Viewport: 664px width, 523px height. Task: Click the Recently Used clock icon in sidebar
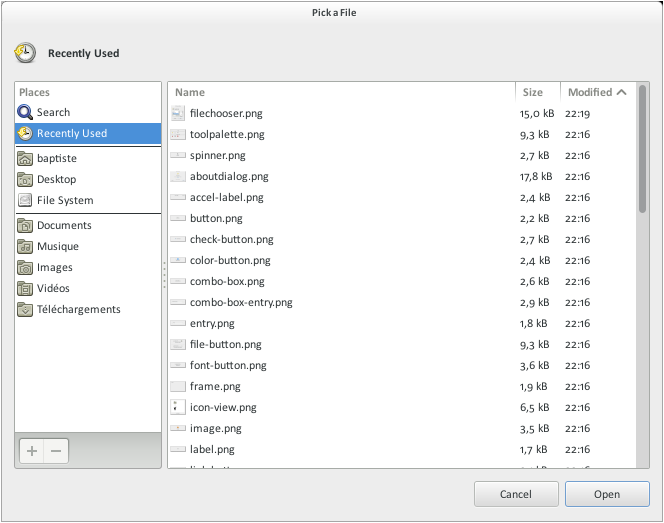[x=25, y=134]
